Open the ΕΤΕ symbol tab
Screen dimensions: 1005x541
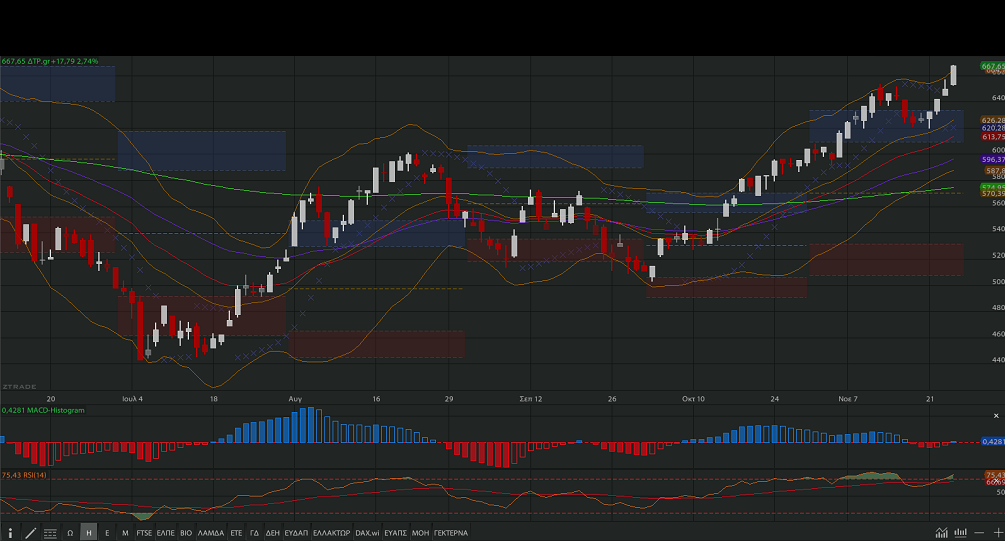tap(236, 533)
